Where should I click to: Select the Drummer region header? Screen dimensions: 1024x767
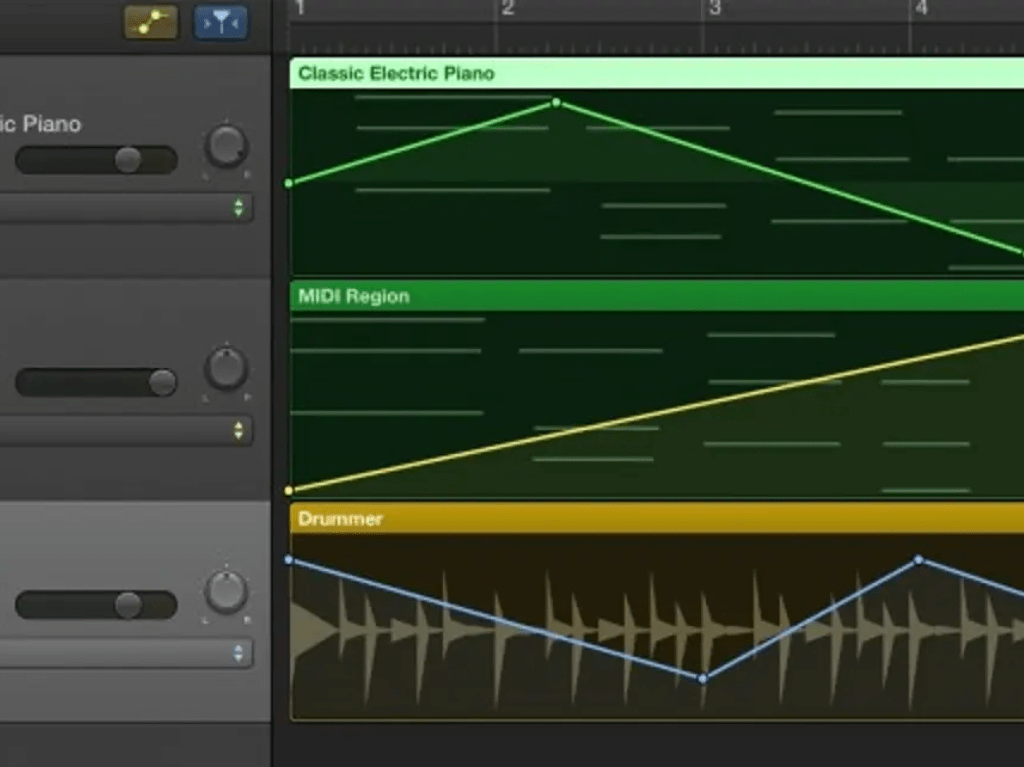pyautogui.click(x=656, y=519)
